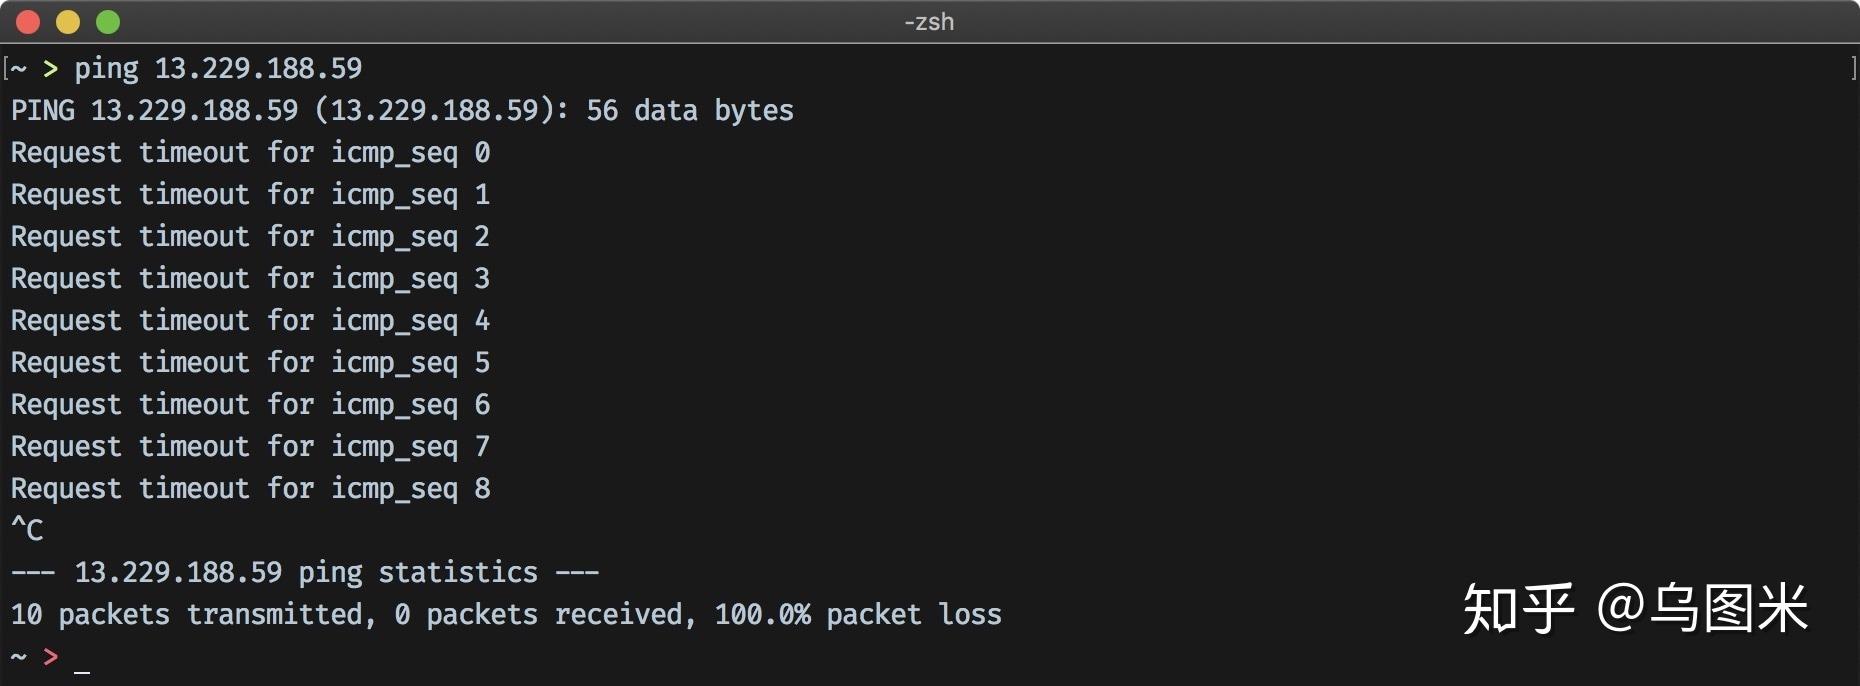Click the green prompt arrow on first line

tap(50, 68)
